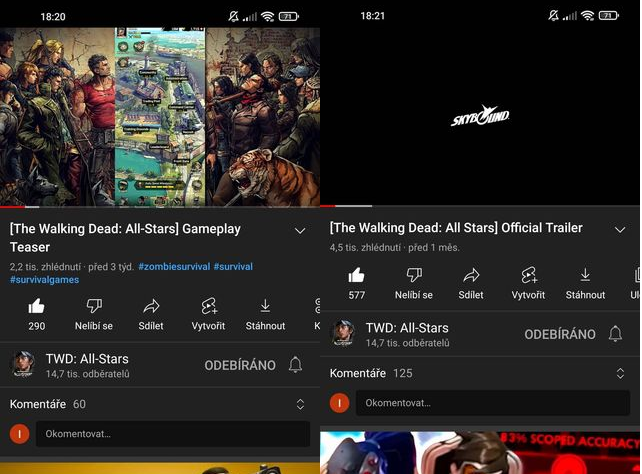Share the Gameplay Teaser video

pyautogui.click(x=152, y=307)
